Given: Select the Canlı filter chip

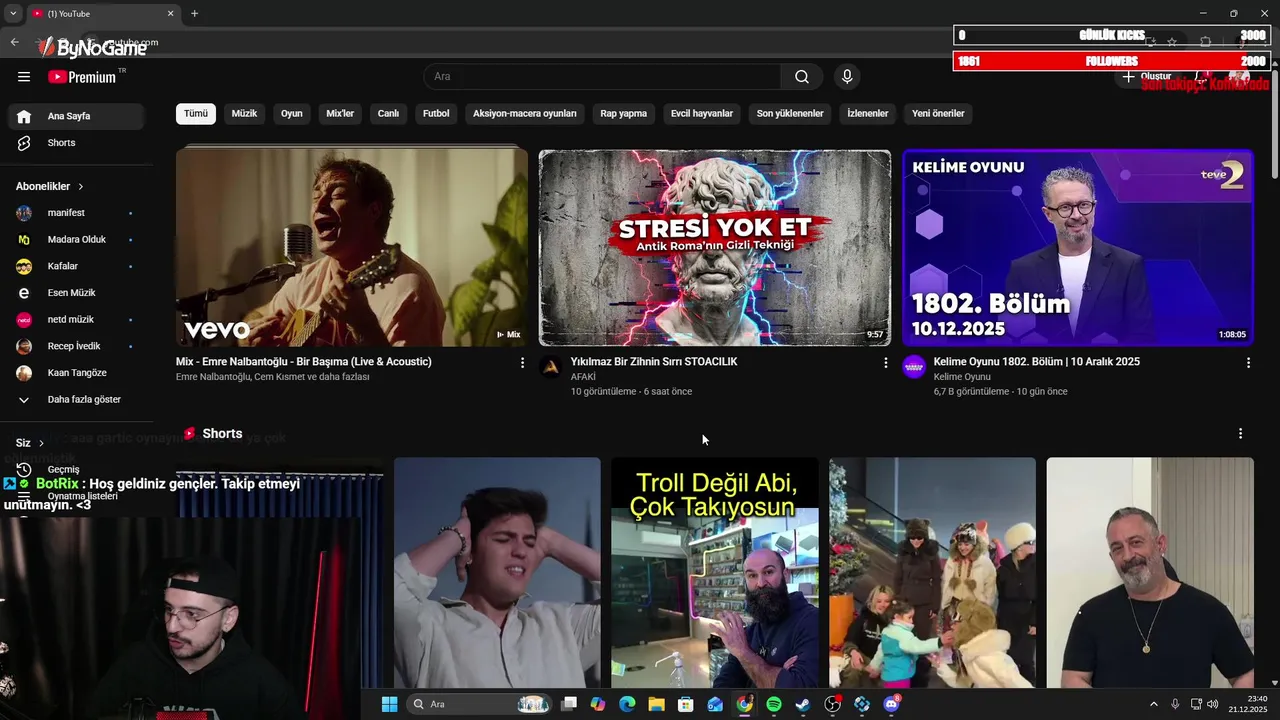Looking at the screenshot, I should click(x=388, y=114).
